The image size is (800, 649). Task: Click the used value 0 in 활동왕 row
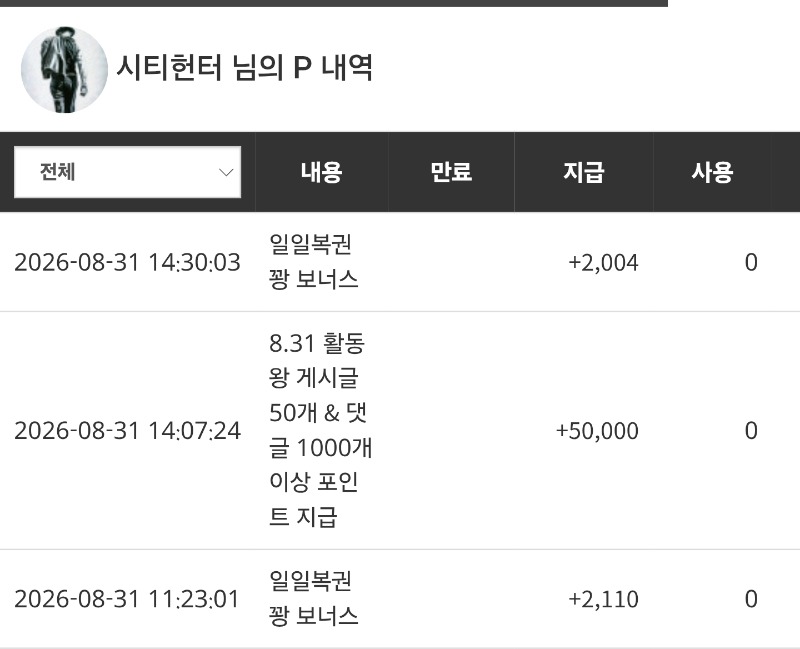click(751, 431)
